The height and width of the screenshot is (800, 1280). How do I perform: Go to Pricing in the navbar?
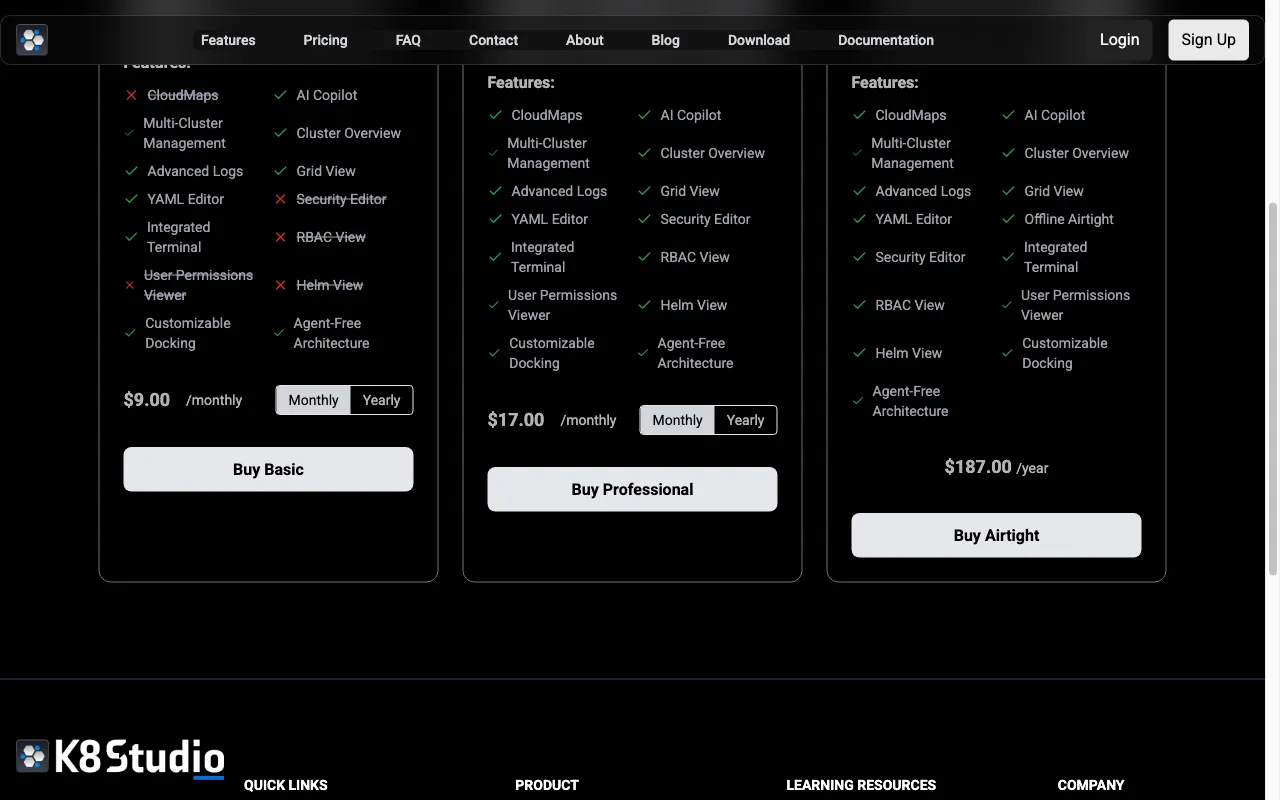click(325, 40)
